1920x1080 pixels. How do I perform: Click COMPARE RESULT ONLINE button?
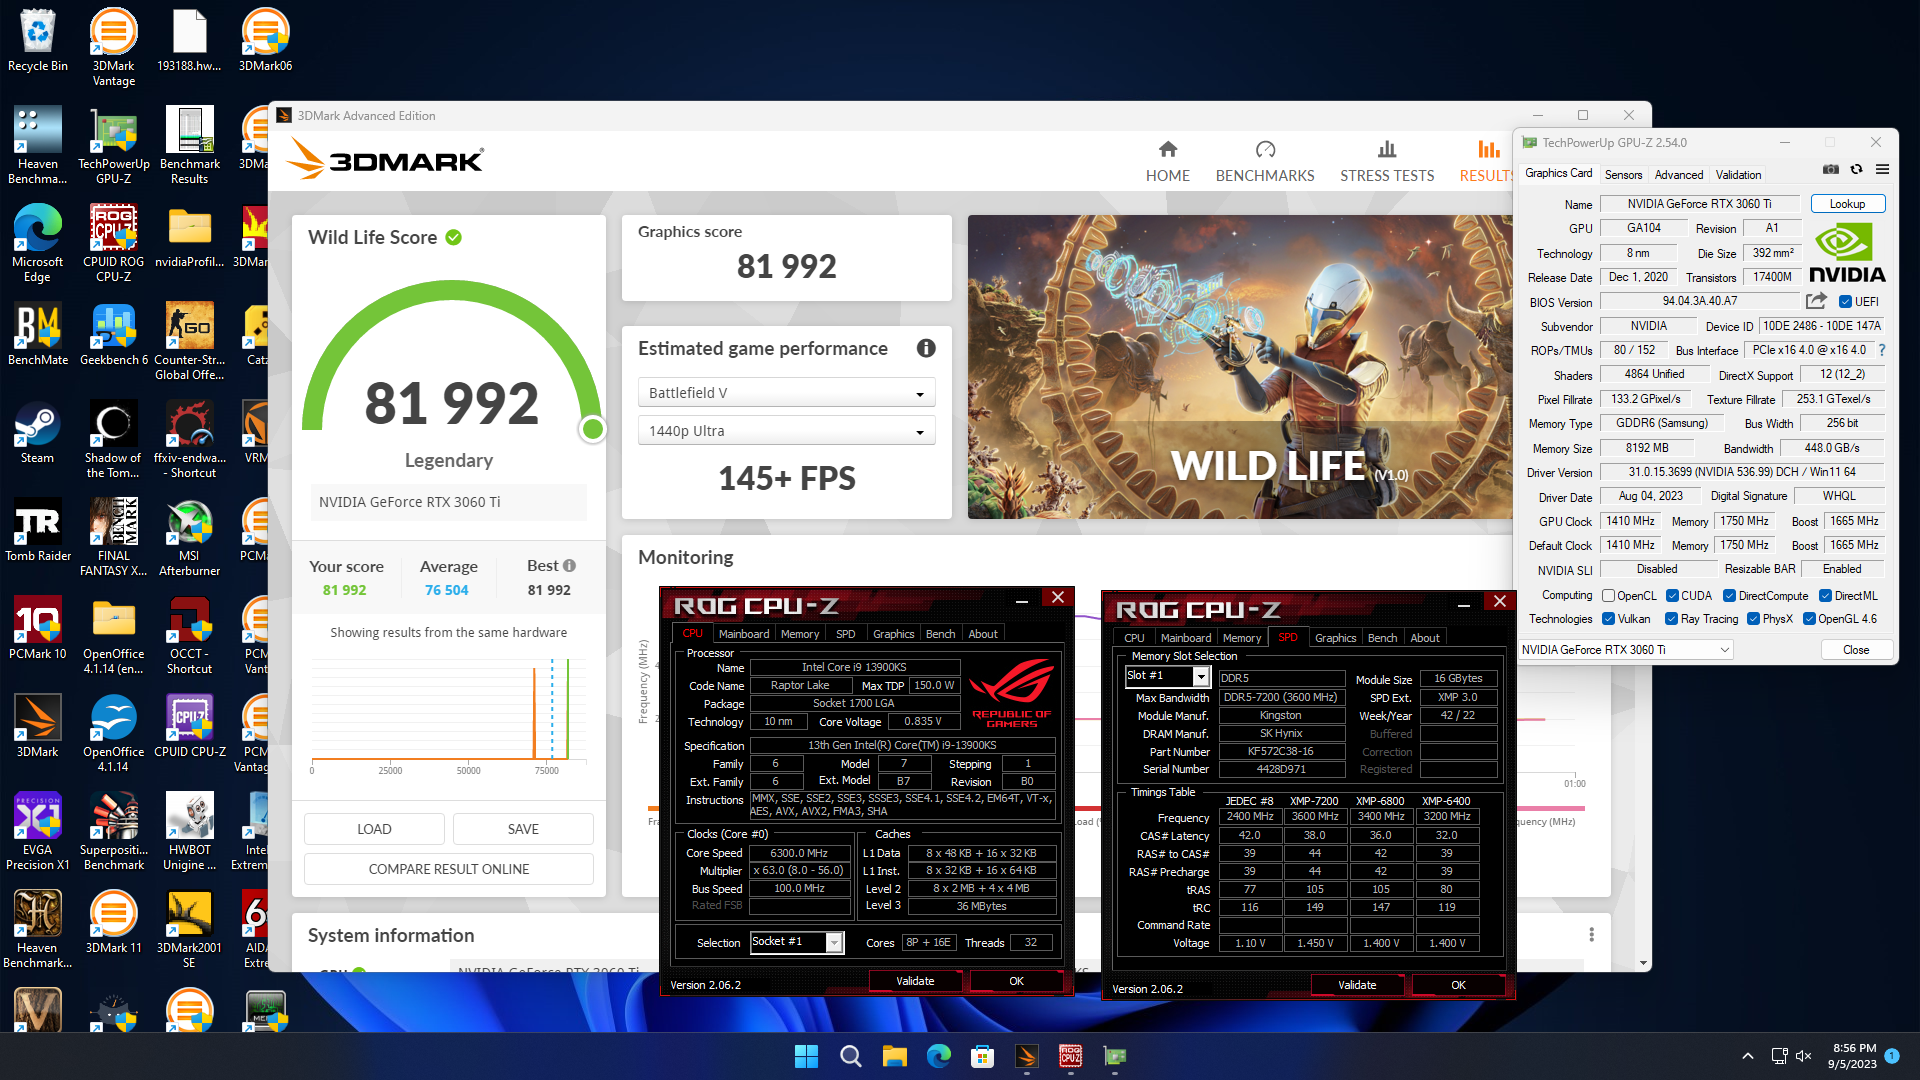click(x=449, y=869)
